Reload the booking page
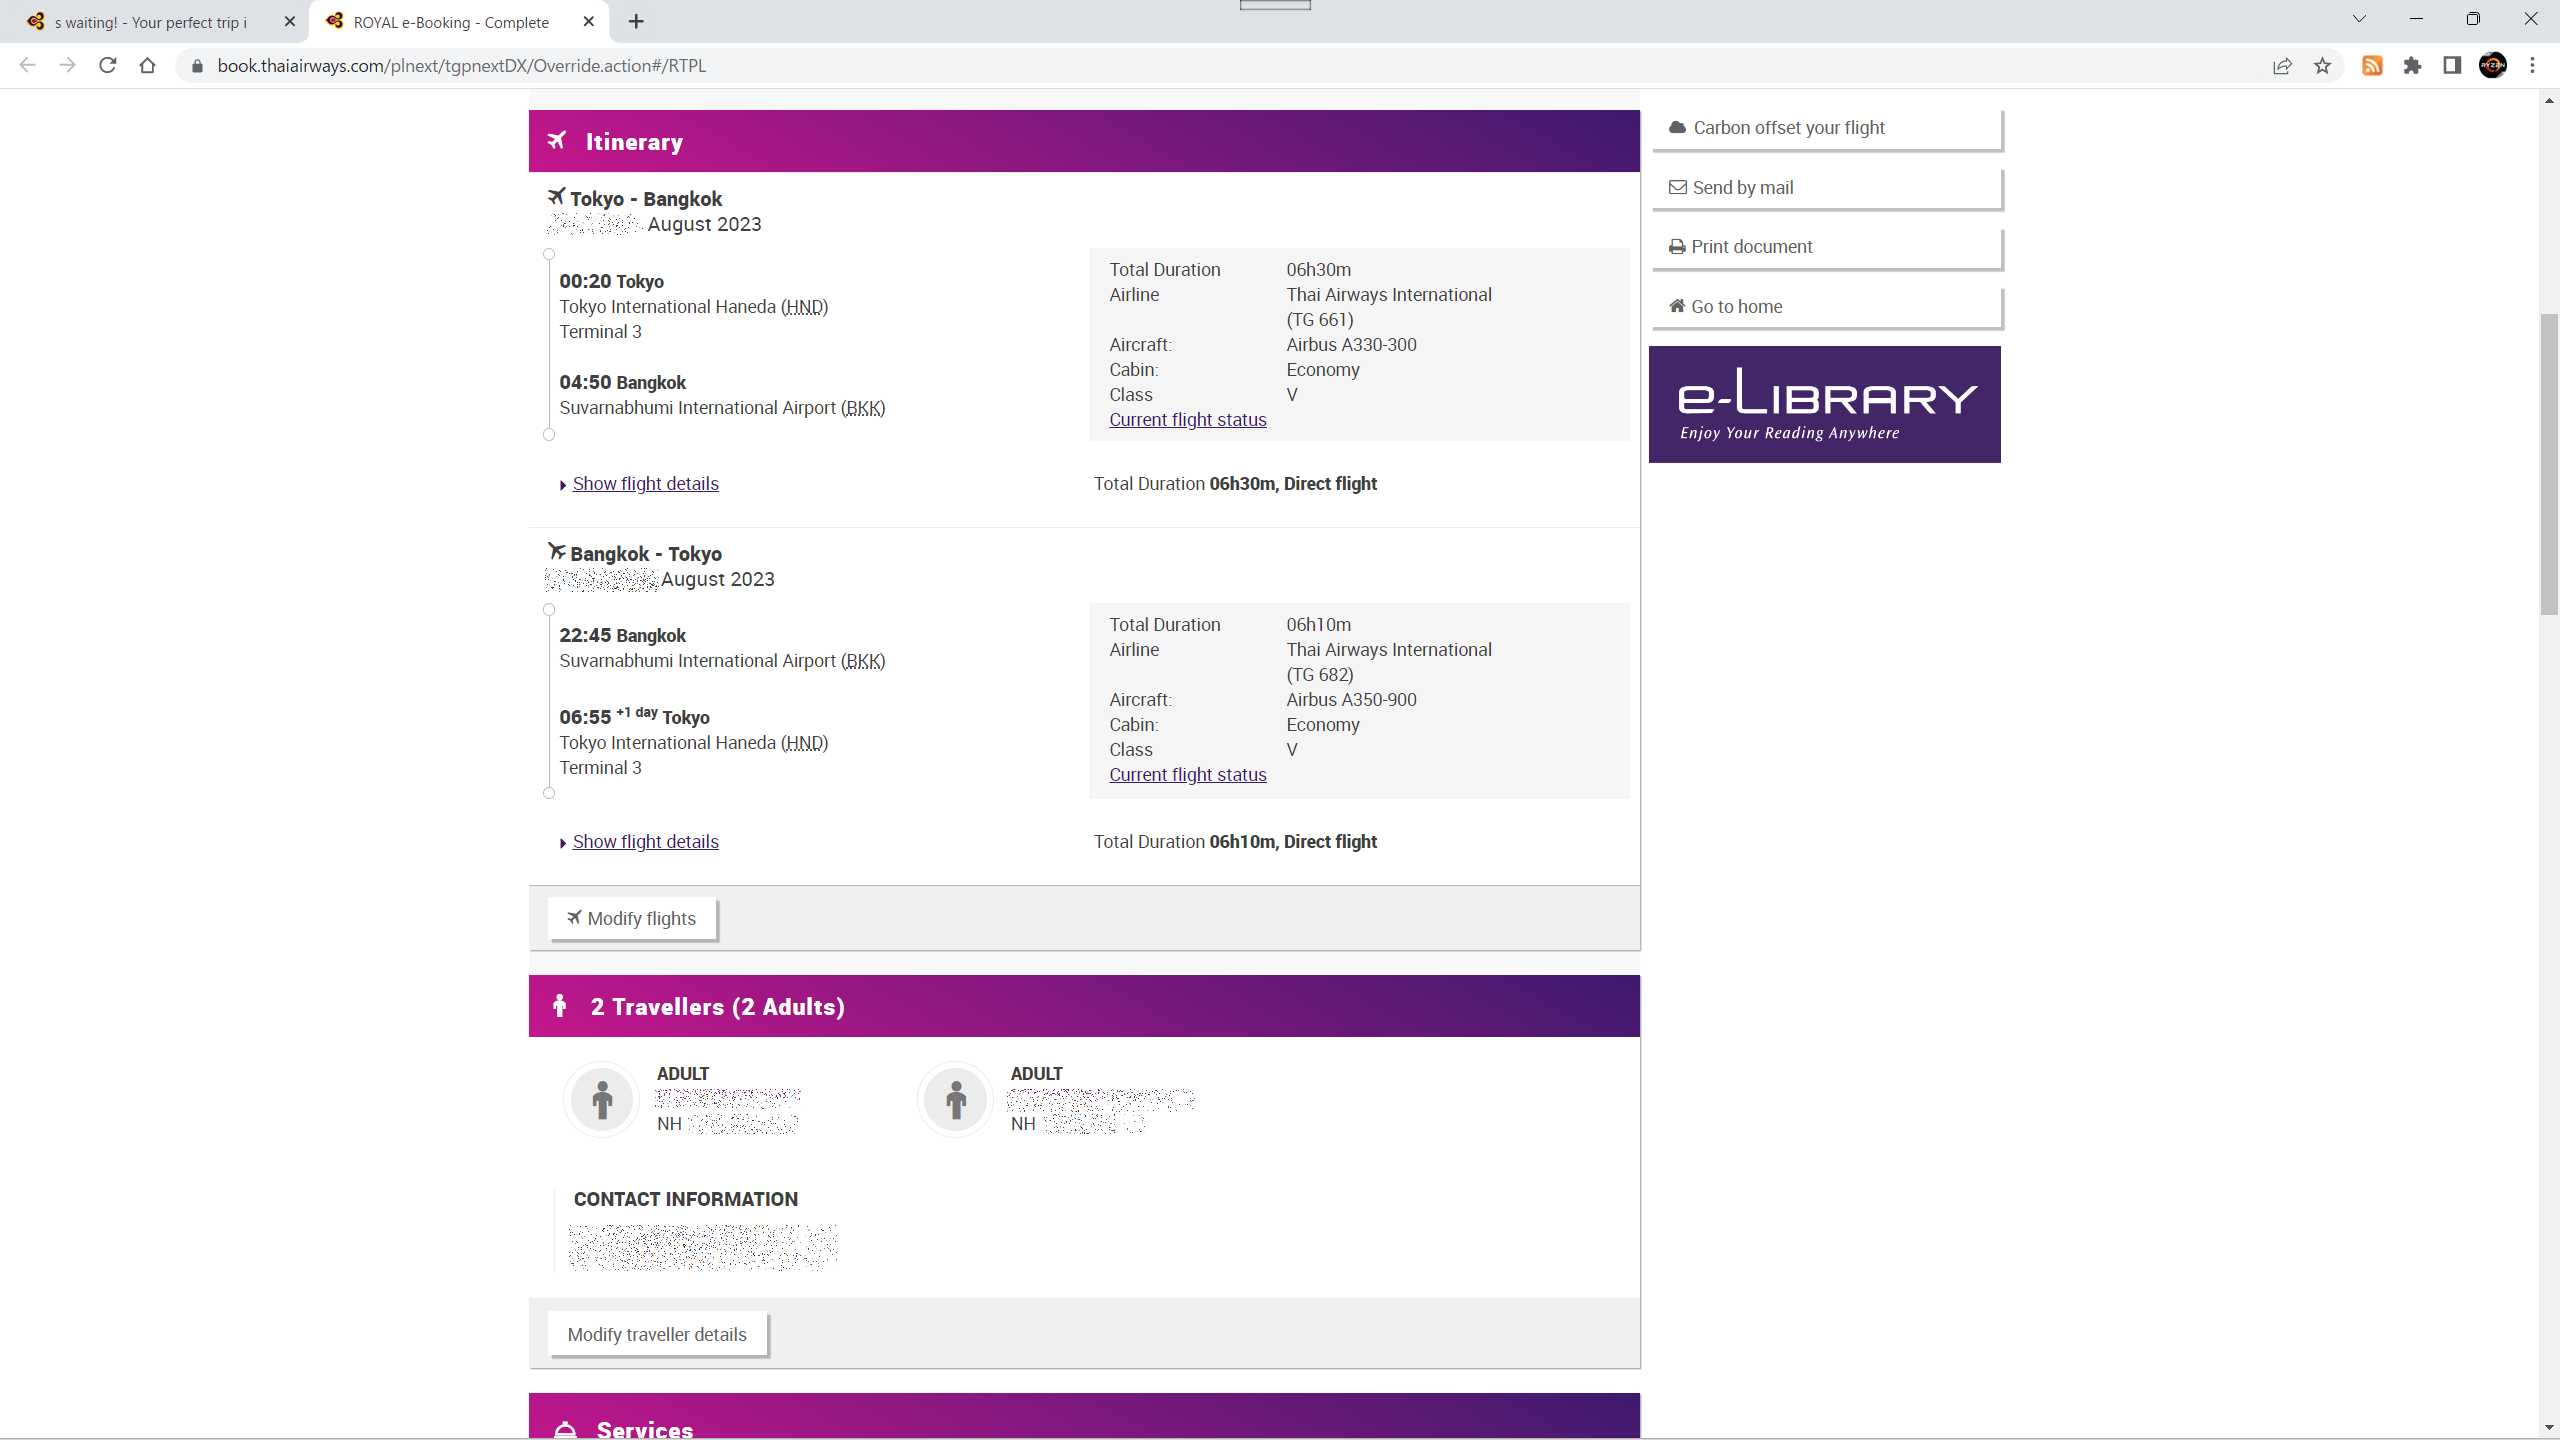Screen dimensions: 2560x1440 [108, 66]
